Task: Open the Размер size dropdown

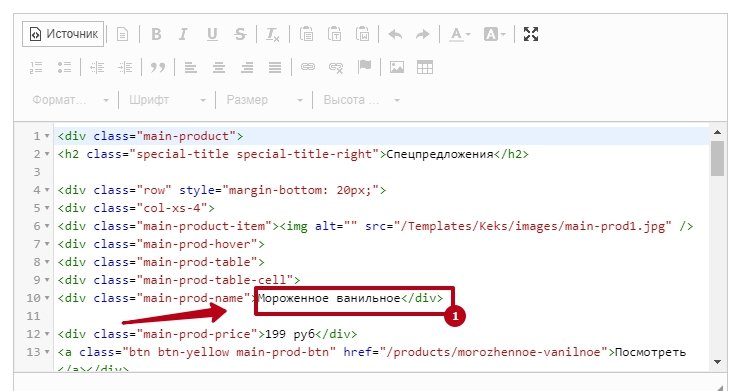Action: (x=264, y=100)
